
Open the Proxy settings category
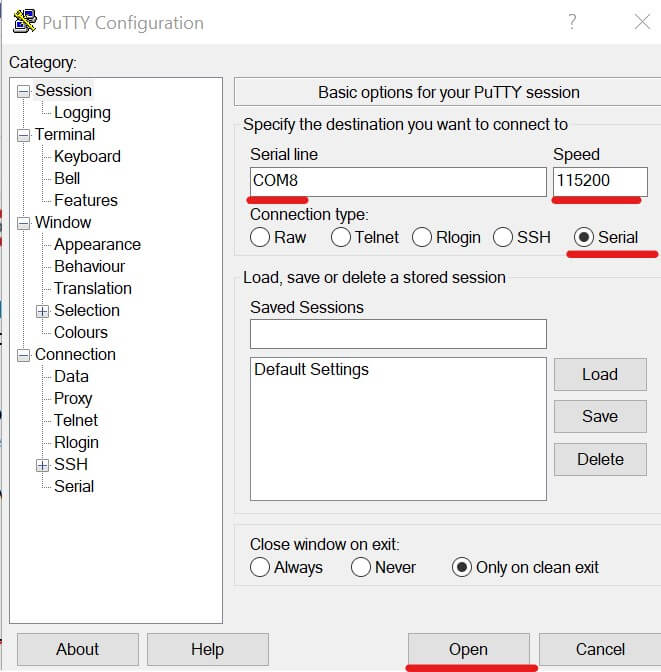point(73,399)
